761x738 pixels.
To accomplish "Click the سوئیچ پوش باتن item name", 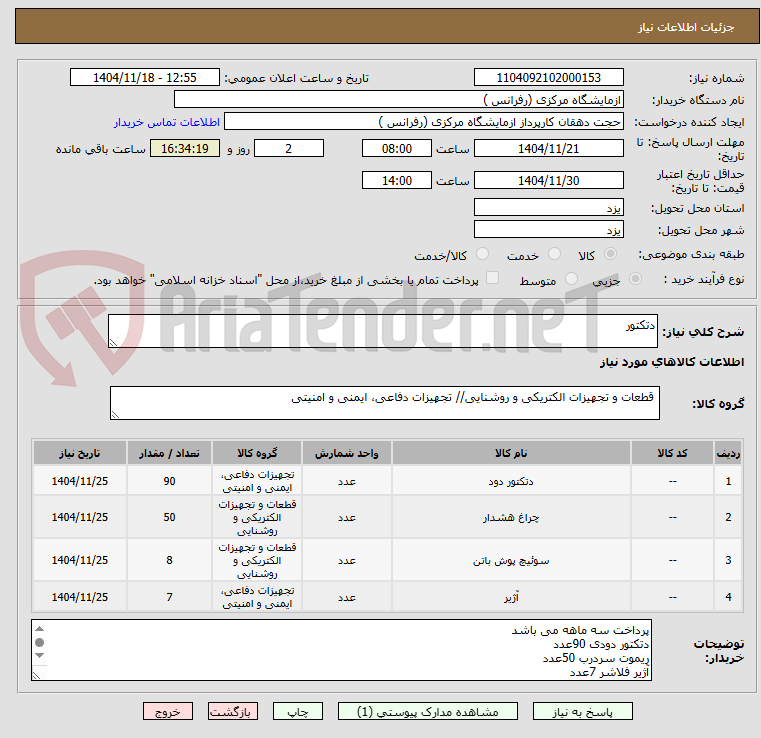I will (511, 561).
